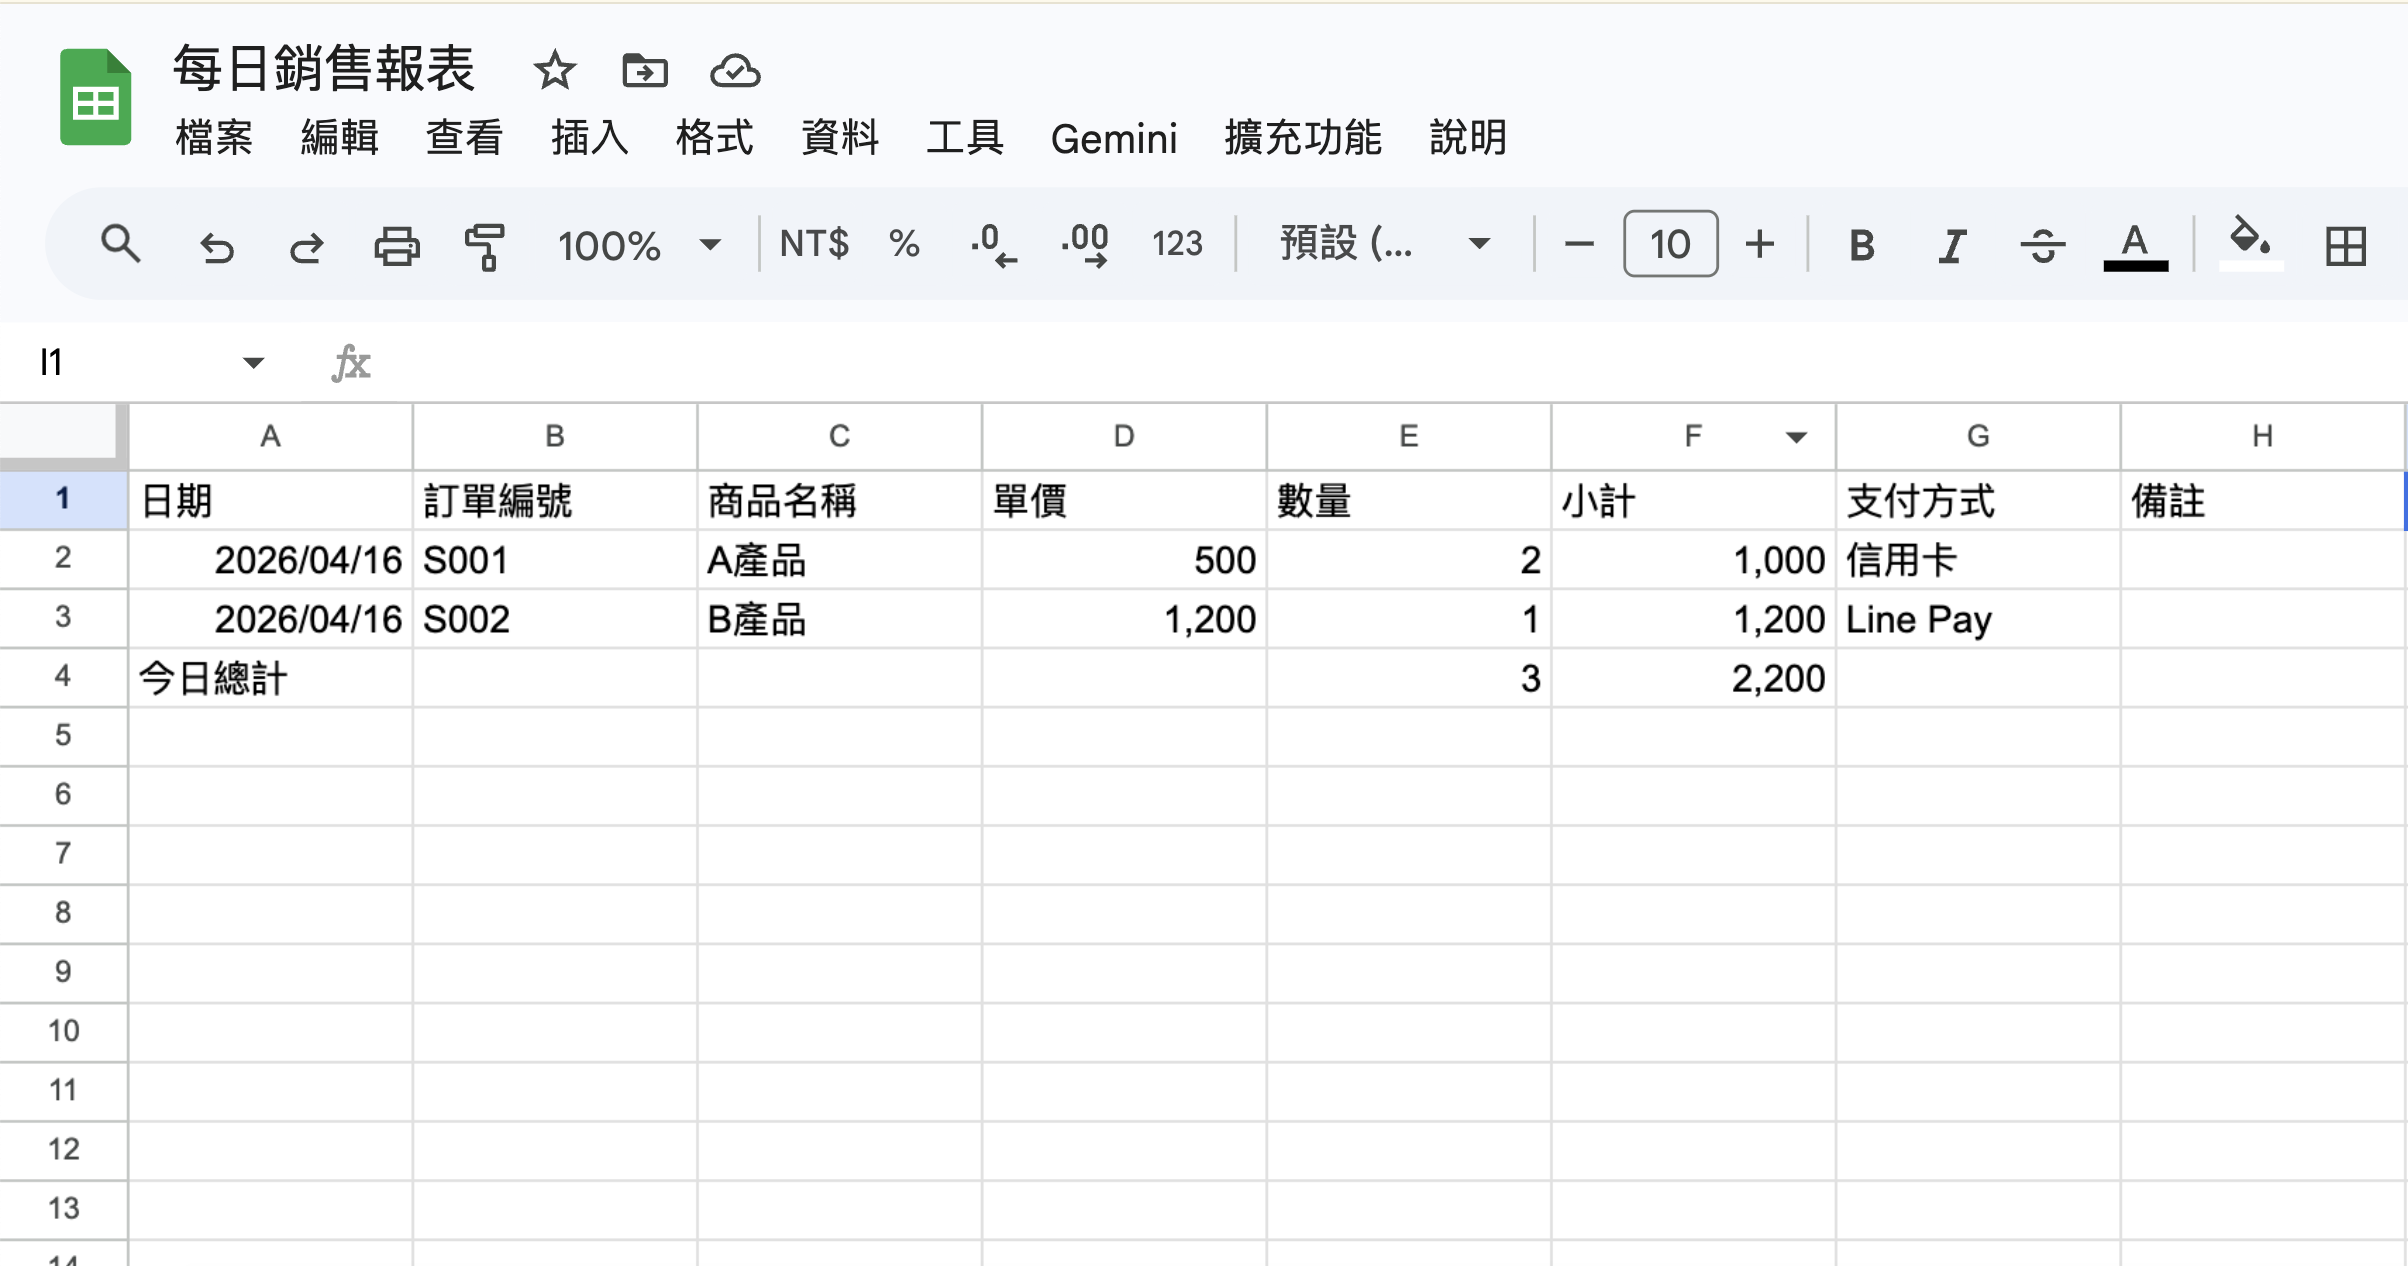The image size is (2408, 1266).
Task: Open the filter dropdown on column F
Action: coord(1797,437)
